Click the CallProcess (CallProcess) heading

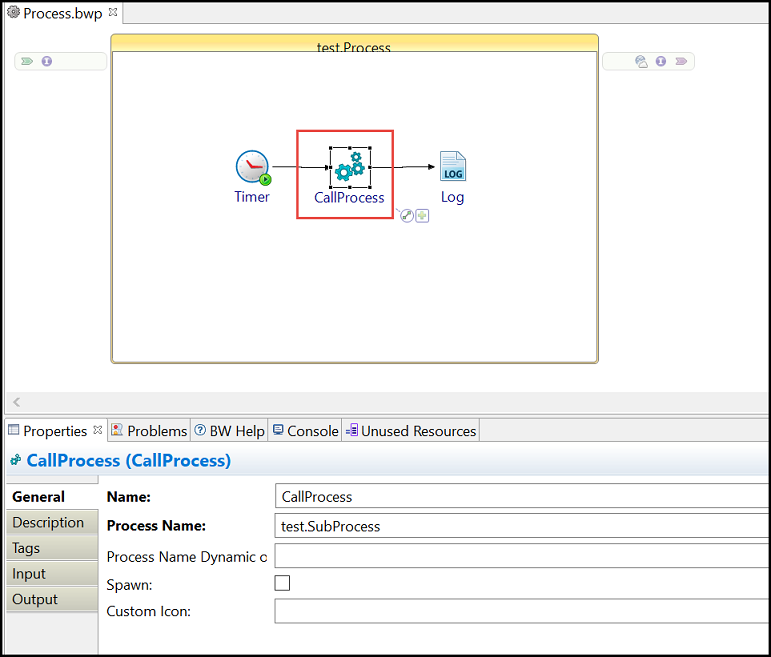[x=129, y=460]
